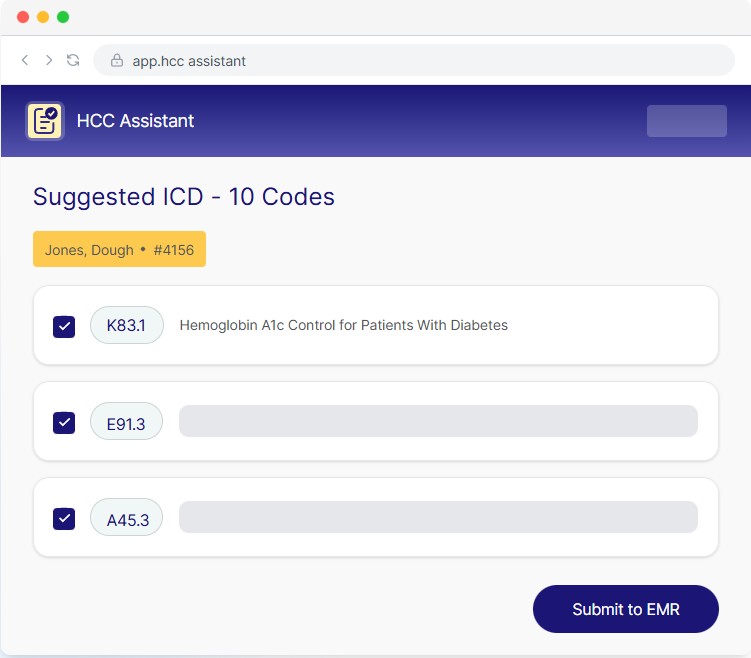Image resolution: width=751 pixels, height=658 pixels.
Task: Select the K83.1 code pill
Action: point(127,325)
